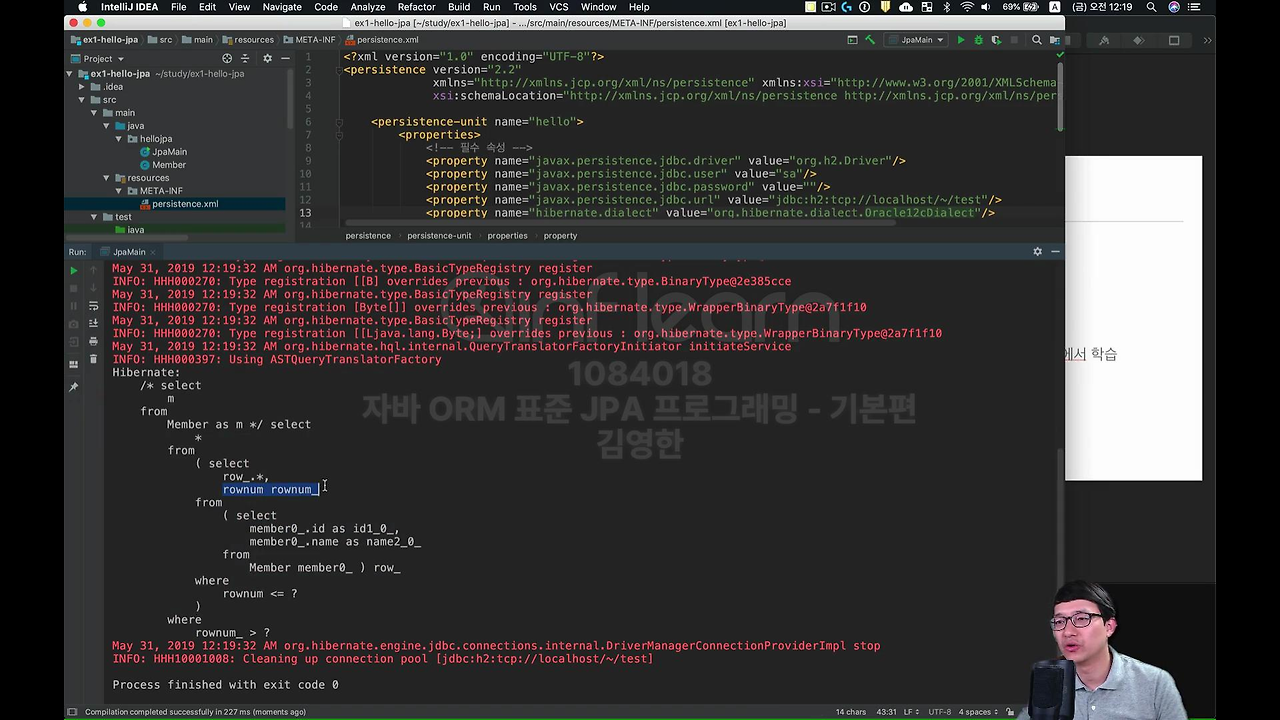Image resolution: width=1280 pixels, height=720 pixels.
Task: Collapse the src folder in tree
Action: pyautogui.click(x=82, y=100)
